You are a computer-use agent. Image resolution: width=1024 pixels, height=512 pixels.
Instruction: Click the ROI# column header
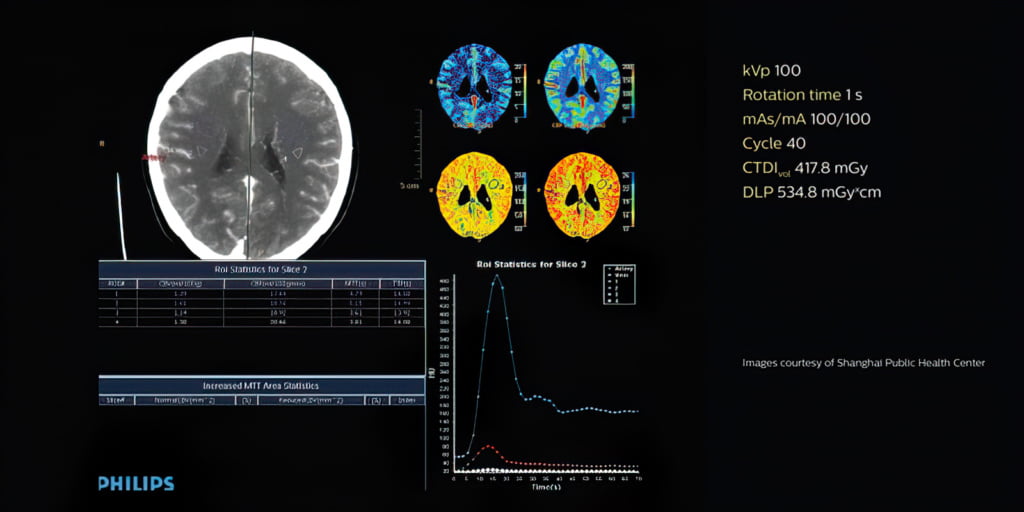point(116,284)
